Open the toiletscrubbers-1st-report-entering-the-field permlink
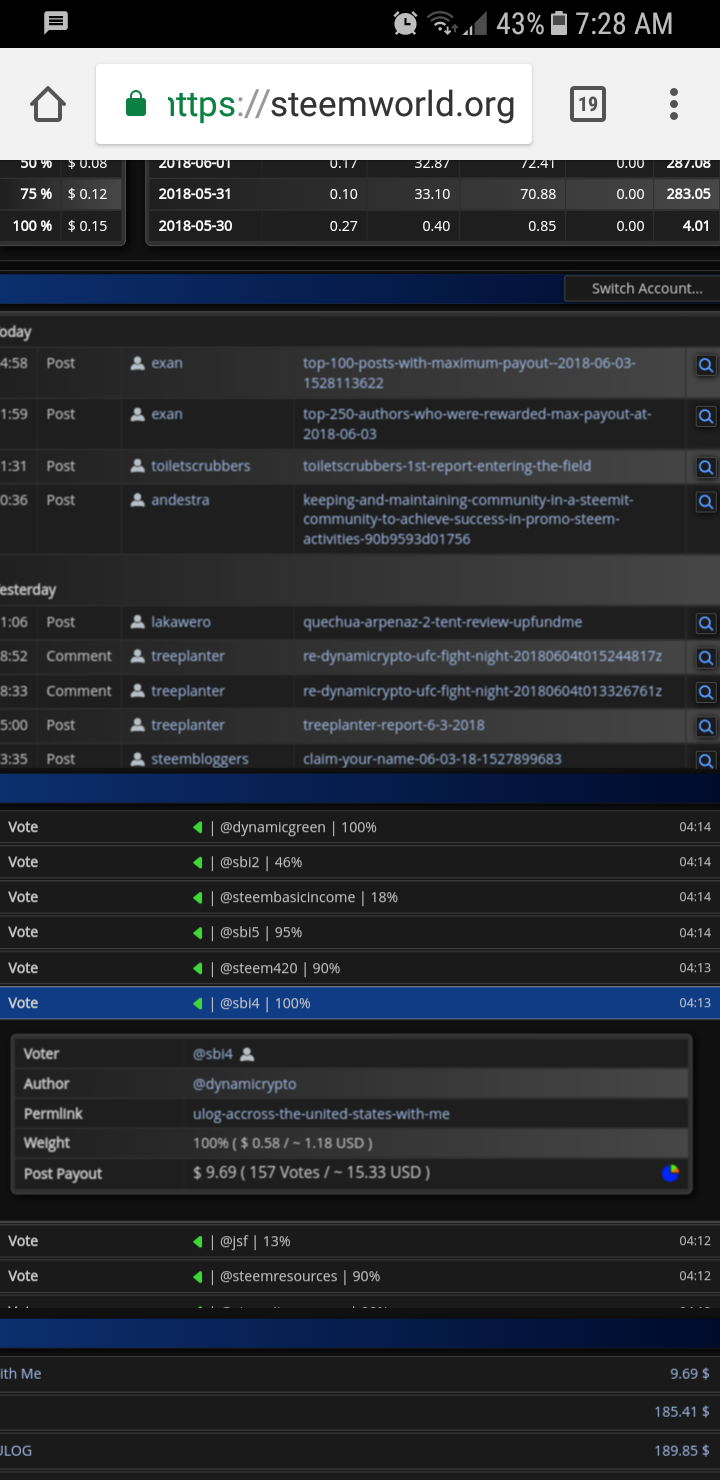This screenshot has height=1480, width=720. click(x=447, y=466)
